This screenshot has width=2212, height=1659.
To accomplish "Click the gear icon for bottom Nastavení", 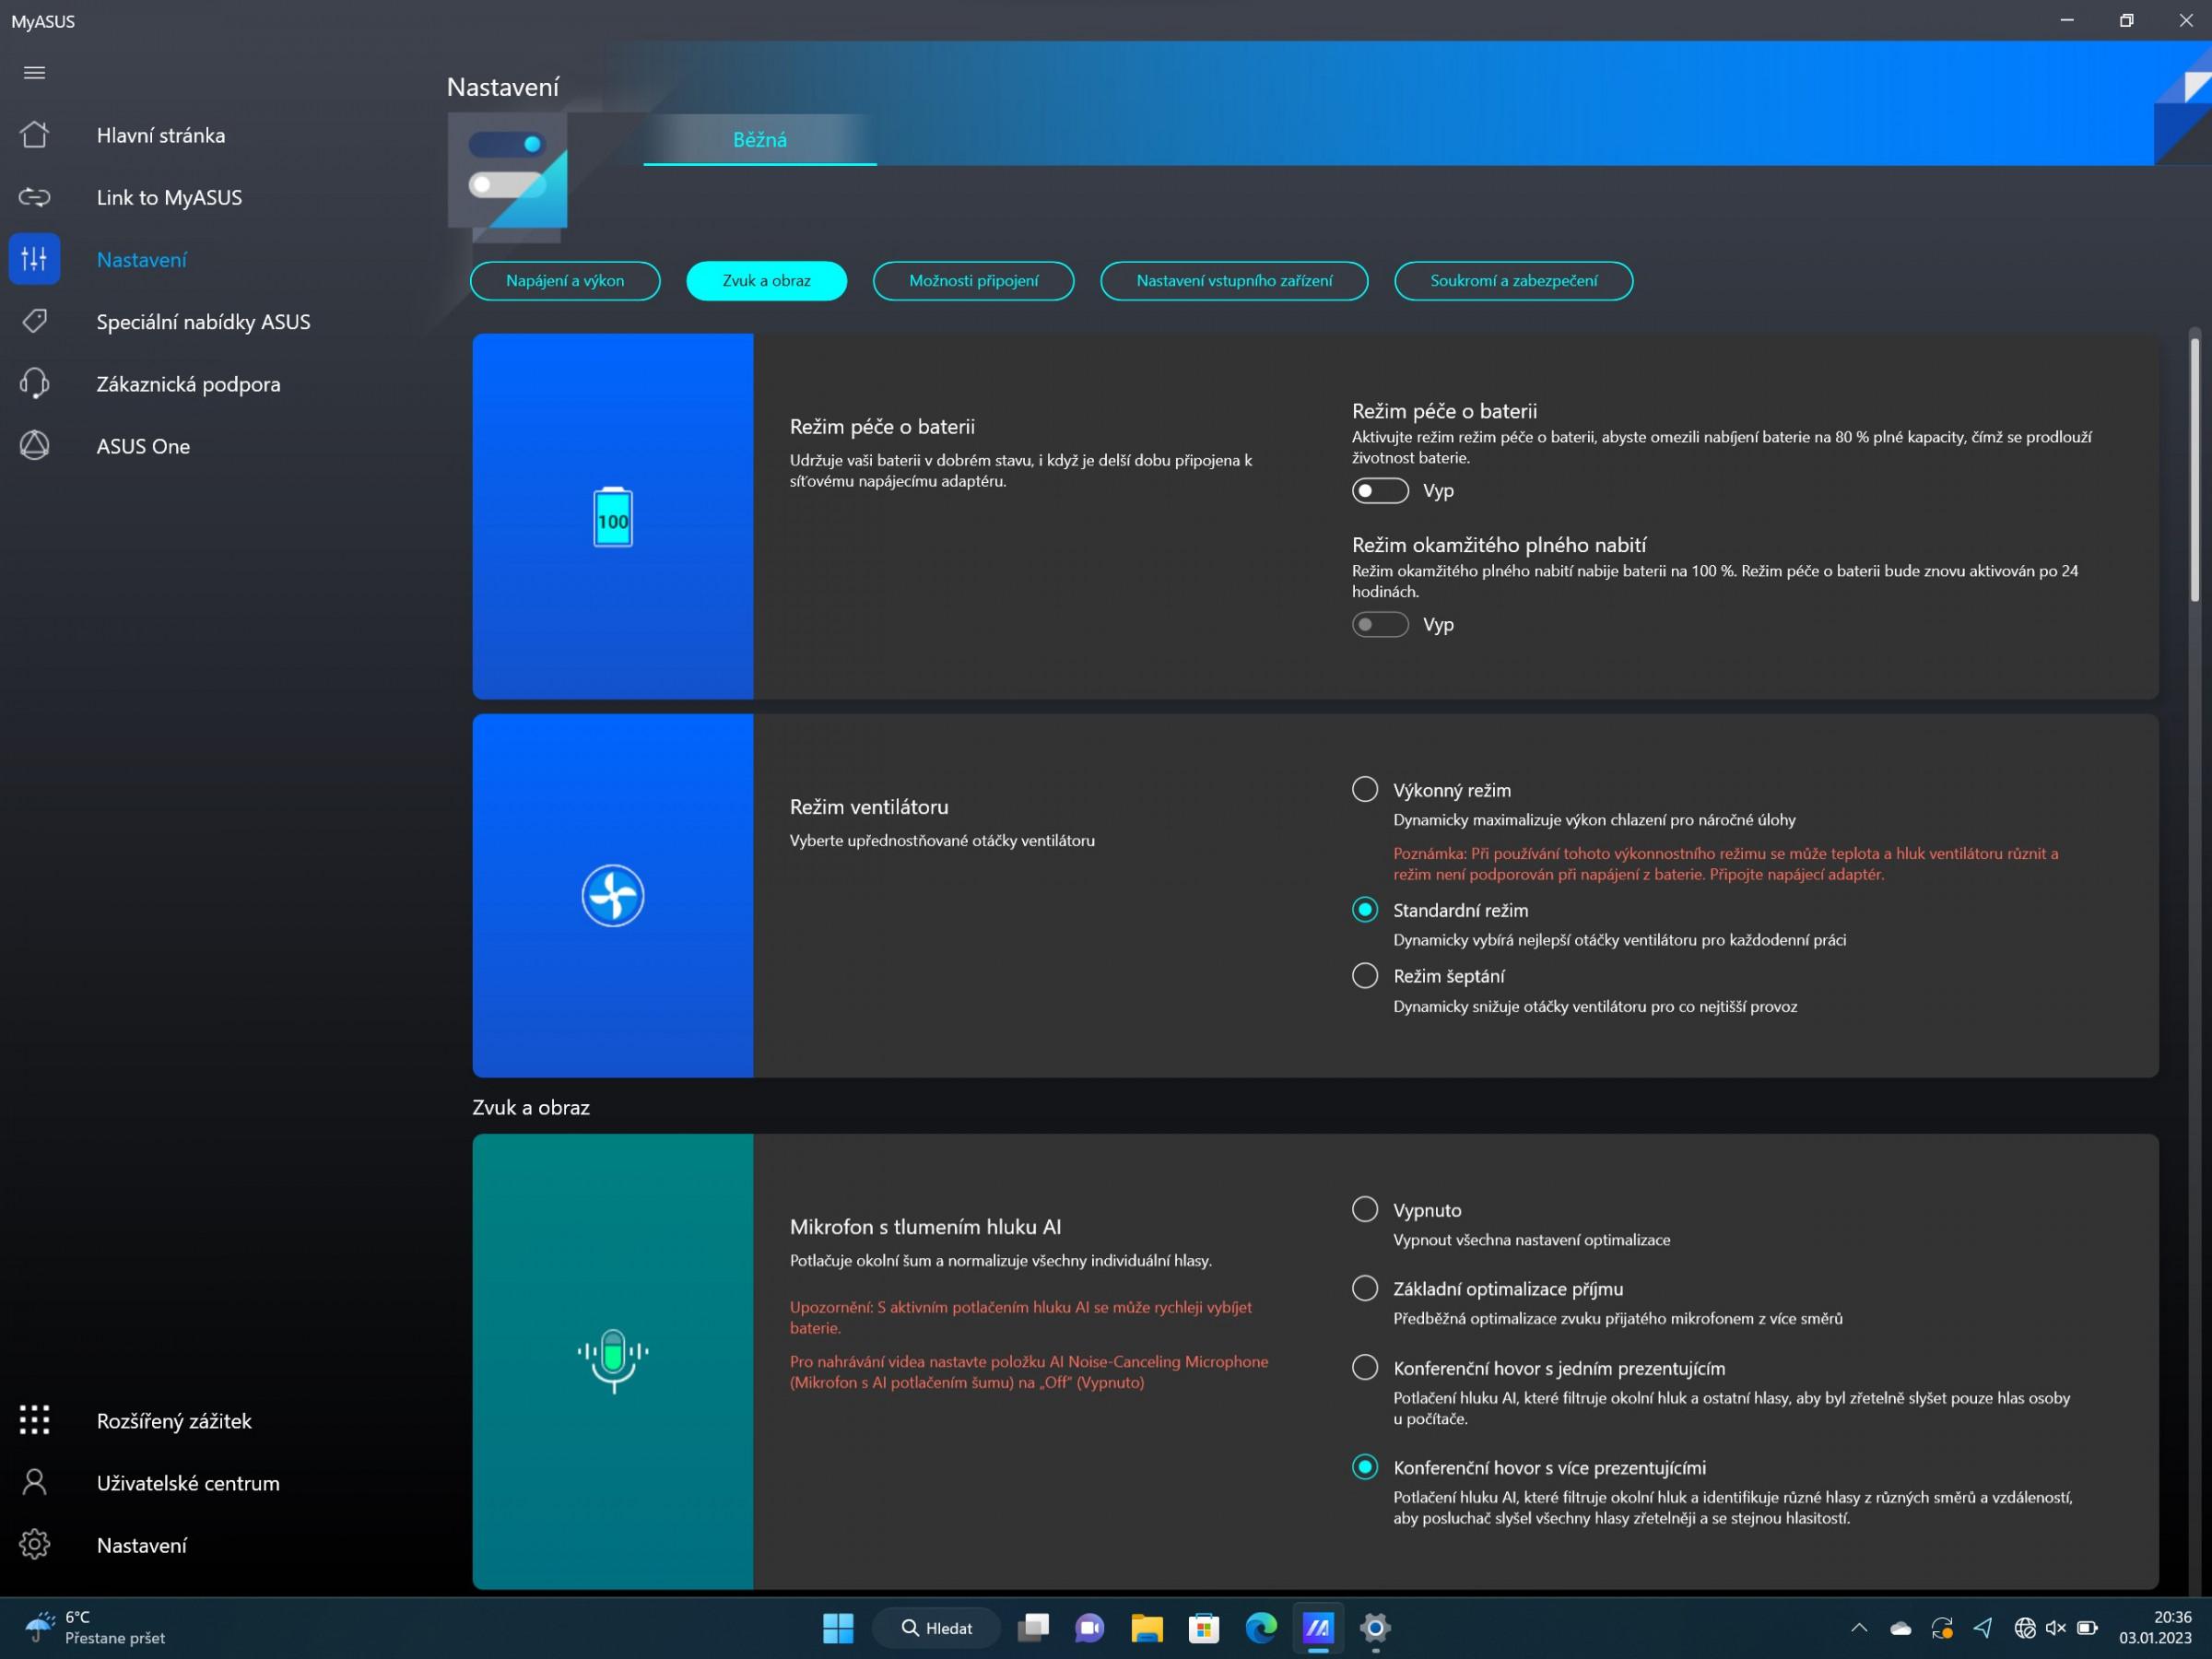I will pyautogui.click(x=35, y=1544).
